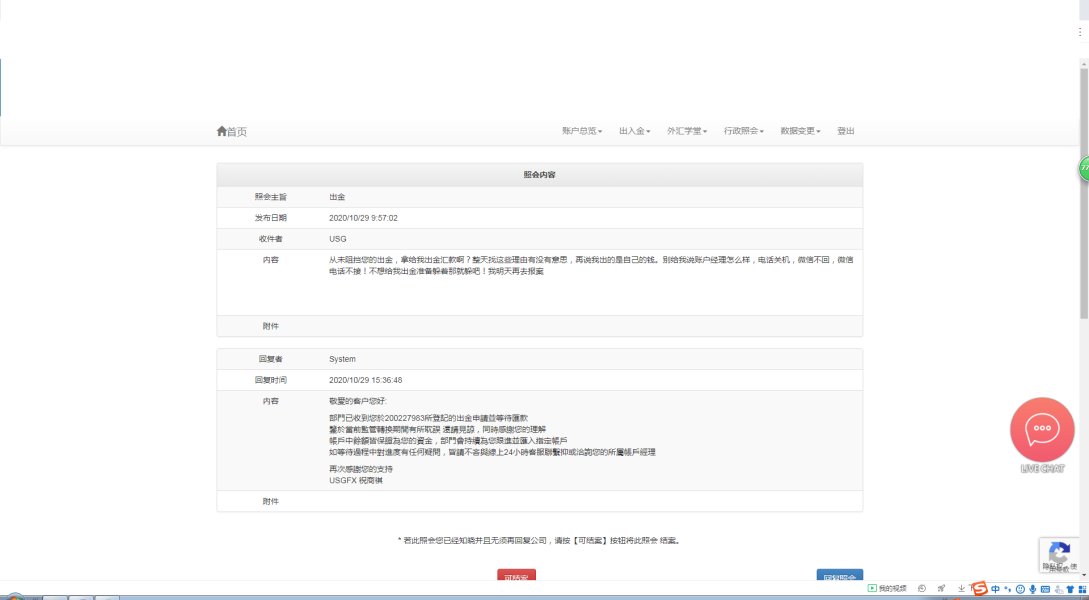This screenshot has width=1089, height=600.
Task: Expand the 账户总览 dropdown menu
Action: point(581,131)
